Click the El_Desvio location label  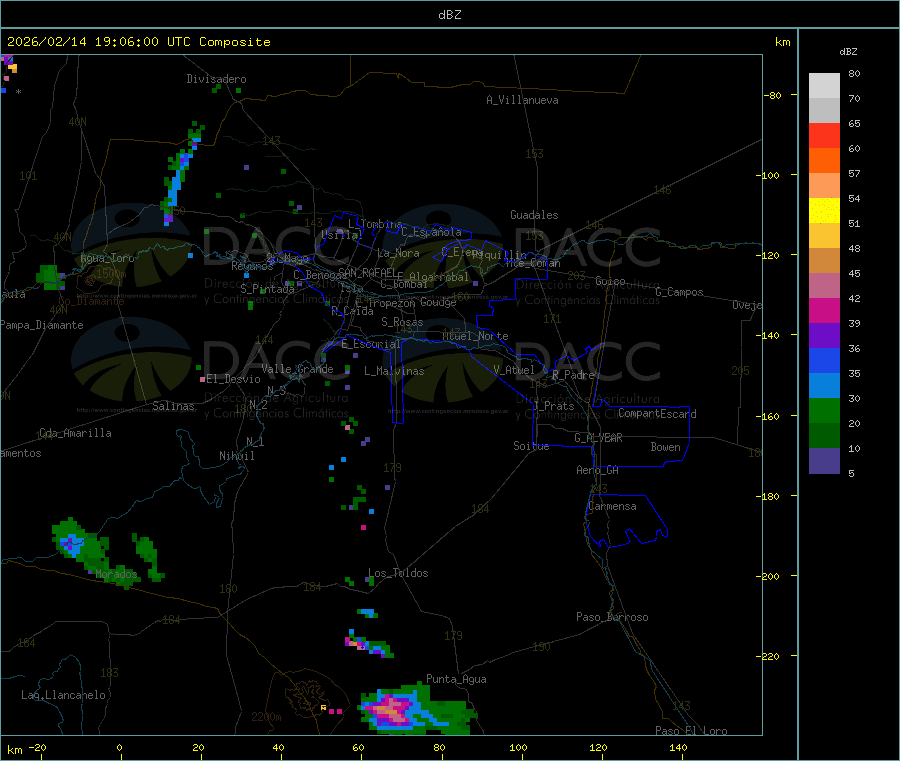(233, 379)
